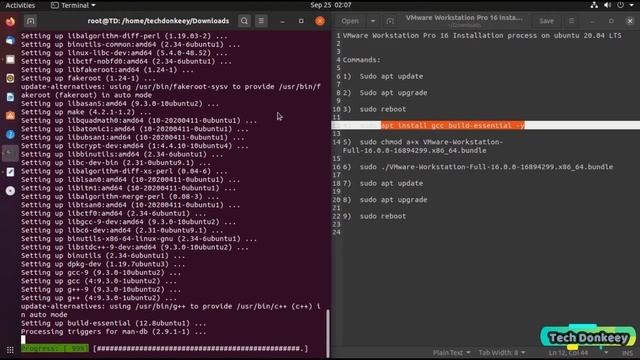
Task: Expand the Open recent files arrow
Action: pos(373,21)
